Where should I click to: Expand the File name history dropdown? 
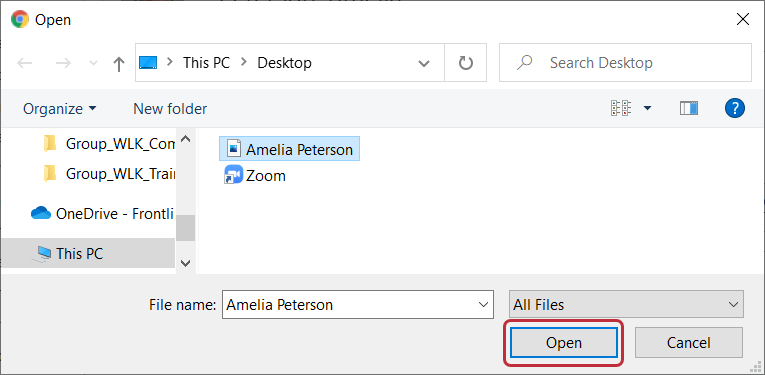[x=483, y=305]
